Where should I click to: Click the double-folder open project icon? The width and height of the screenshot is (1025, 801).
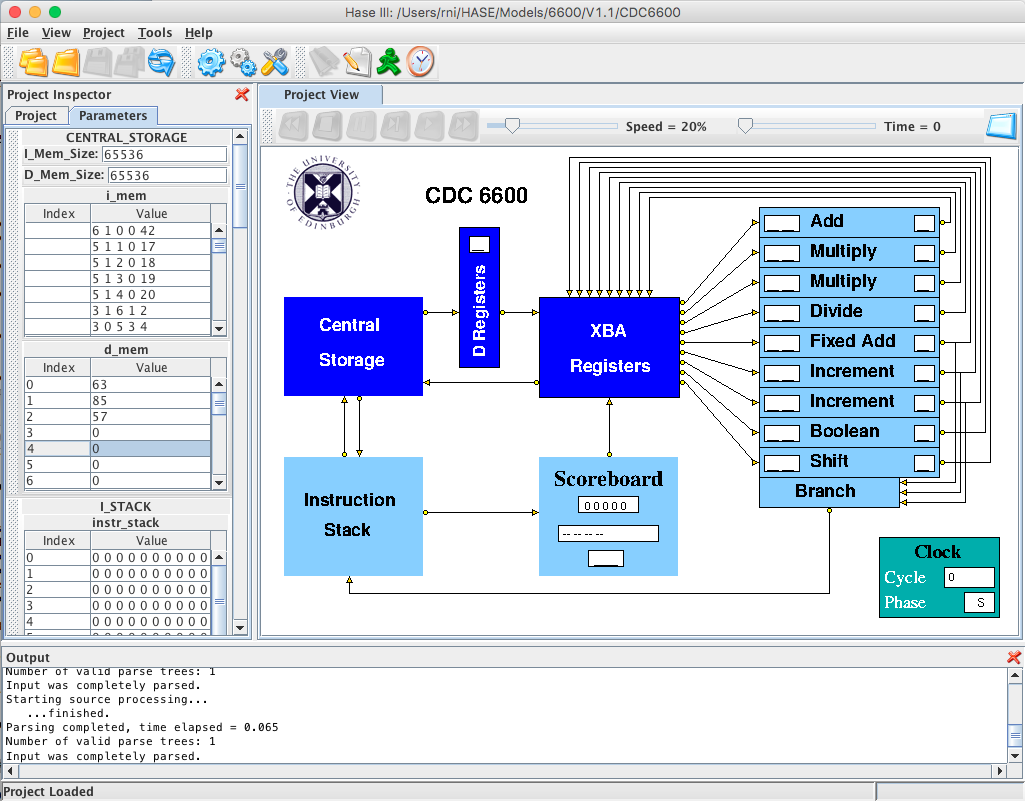[33, 63]
